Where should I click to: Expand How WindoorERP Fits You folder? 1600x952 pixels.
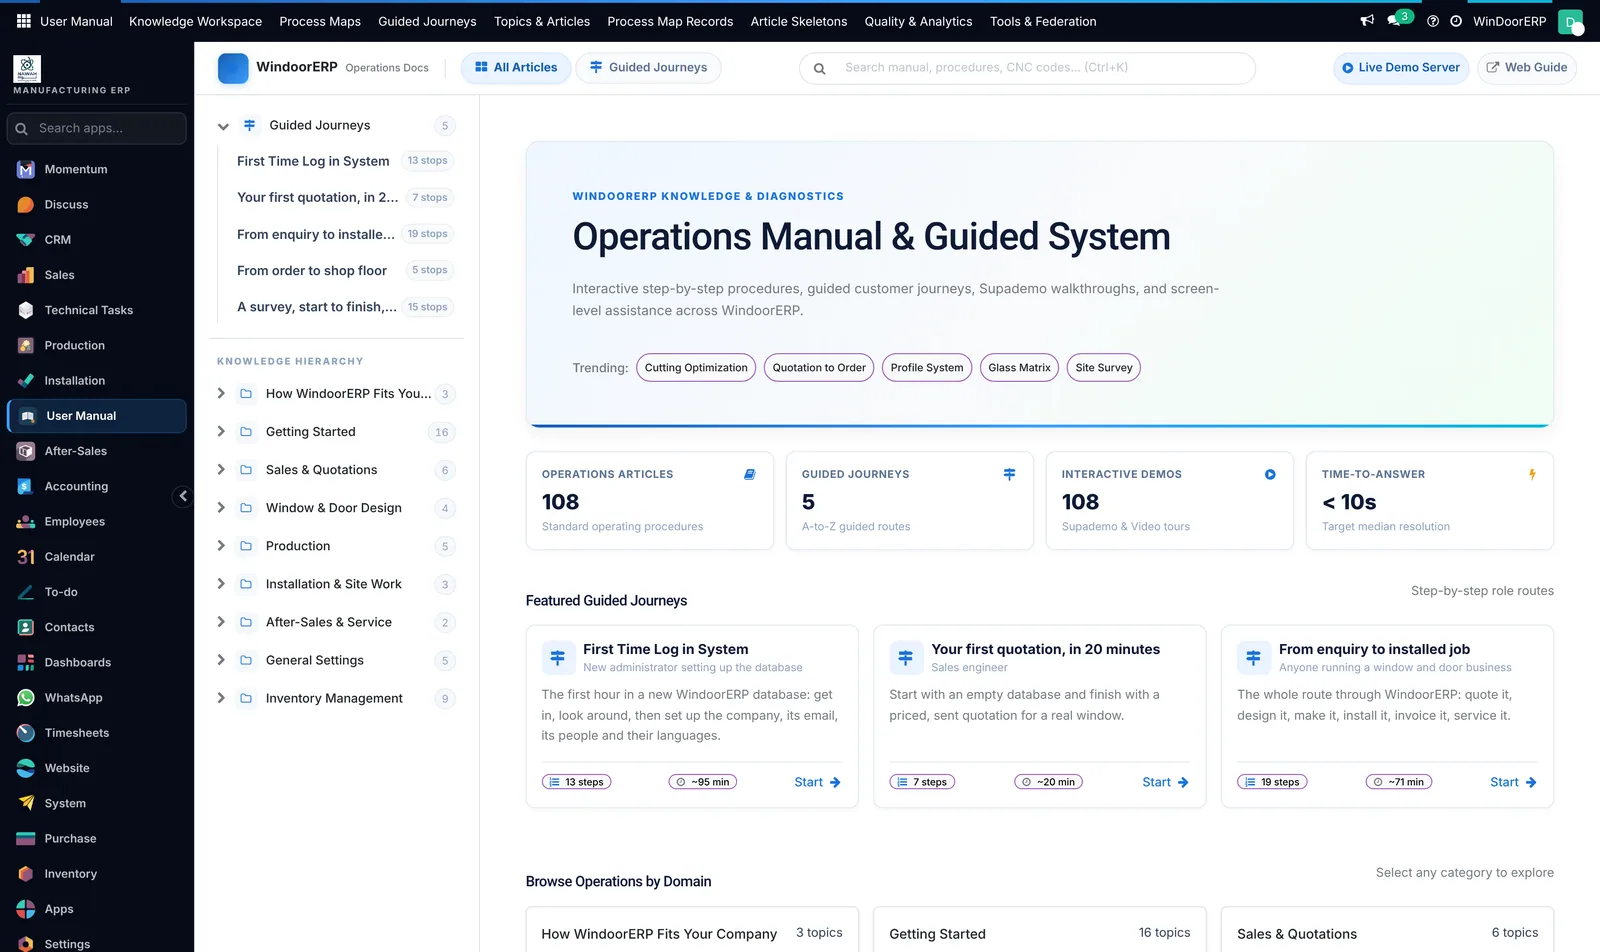221,394
